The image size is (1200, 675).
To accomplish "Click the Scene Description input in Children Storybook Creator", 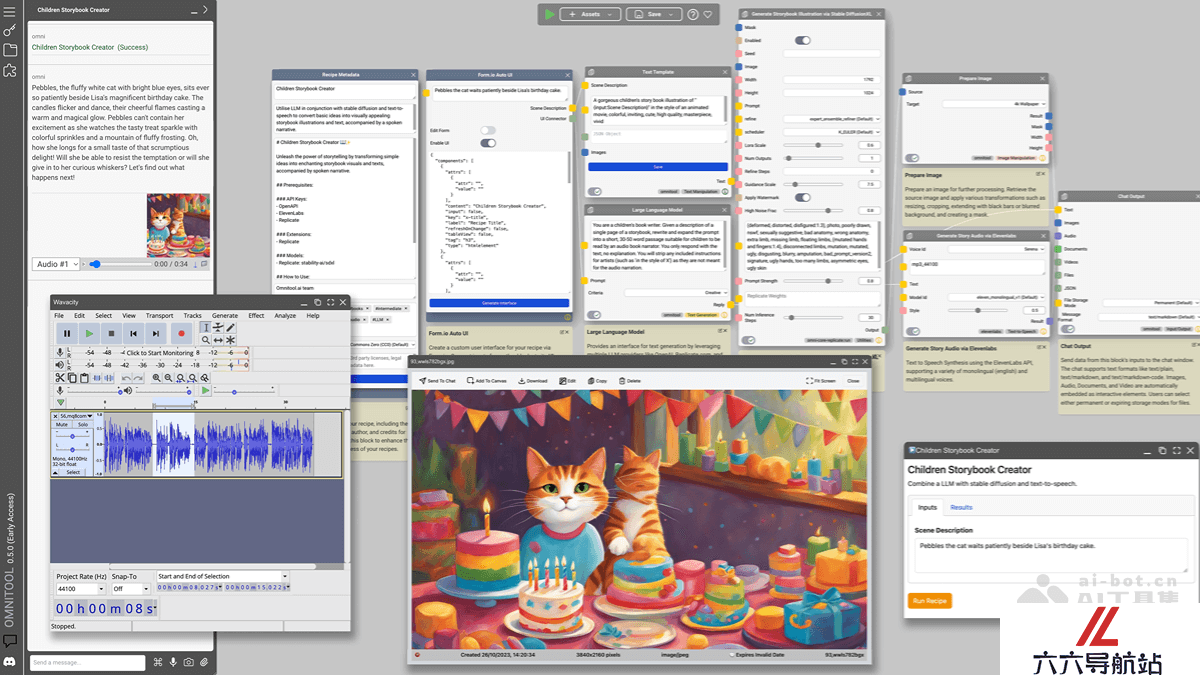I will [1051, 555].
